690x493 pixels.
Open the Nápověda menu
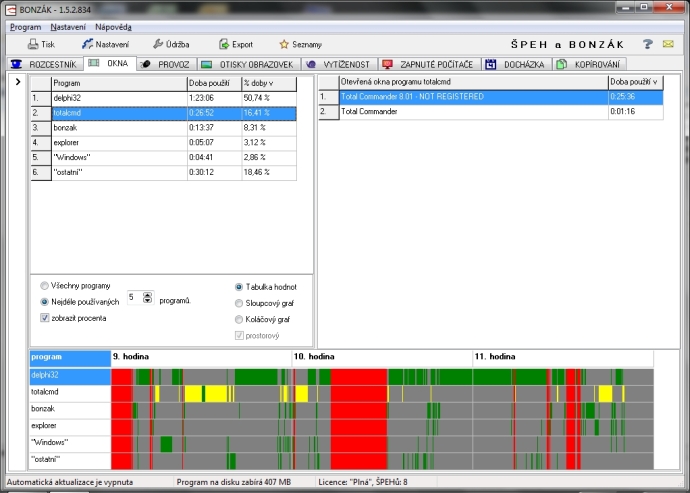point(114,27)
